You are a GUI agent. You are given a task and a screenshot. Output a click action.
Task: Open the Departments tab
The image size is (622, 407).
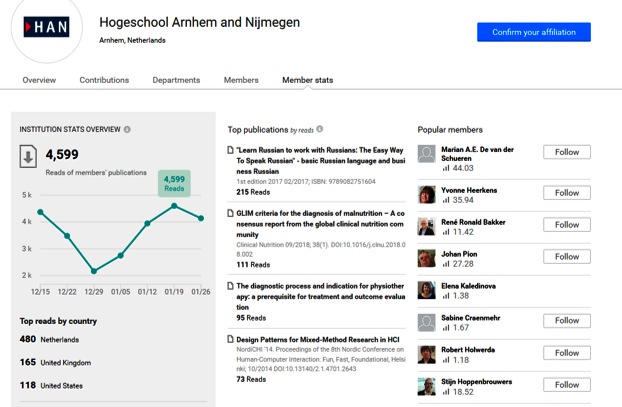click(x=176, y=80)
